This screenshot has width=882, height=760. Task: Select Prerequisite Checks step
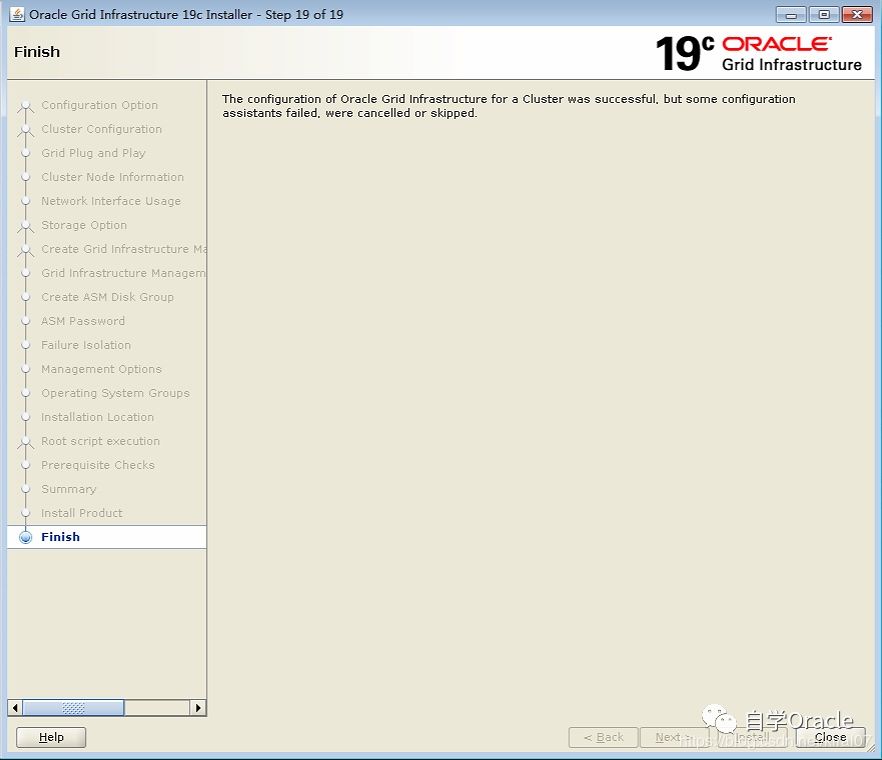(x=98, y=465)
